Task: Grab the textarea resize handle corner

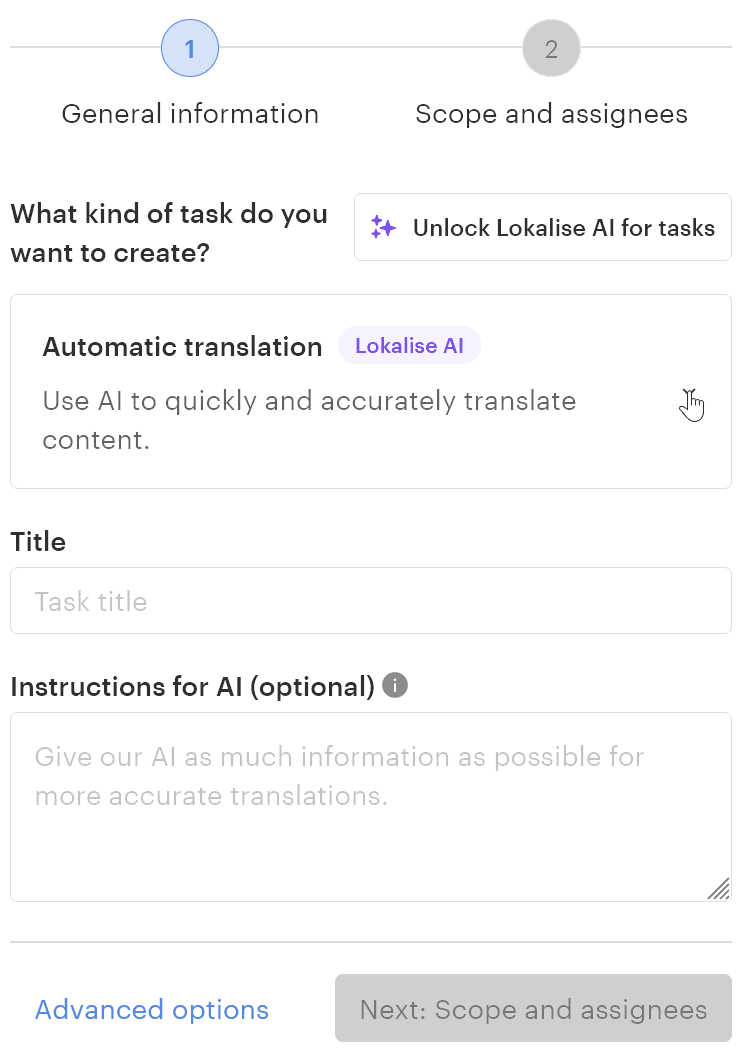Action: 719,889
